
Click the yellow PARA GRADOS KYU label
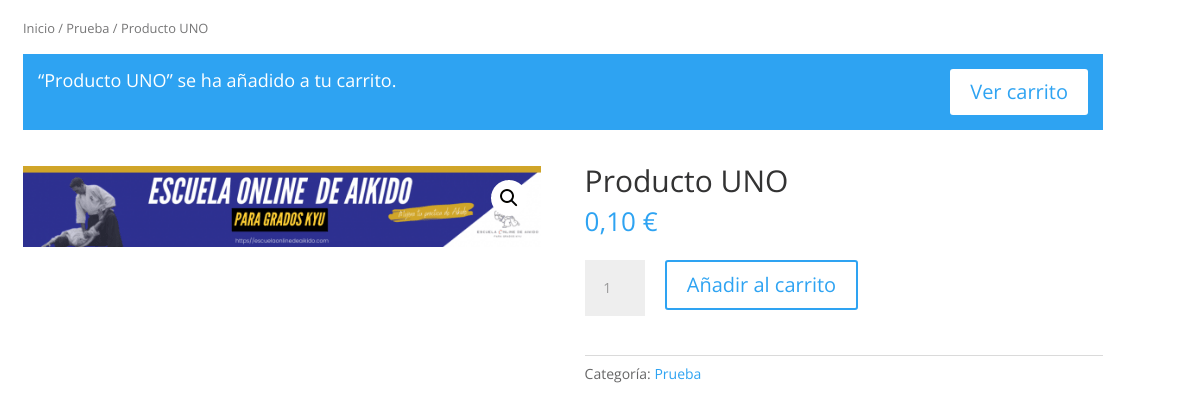280,221
